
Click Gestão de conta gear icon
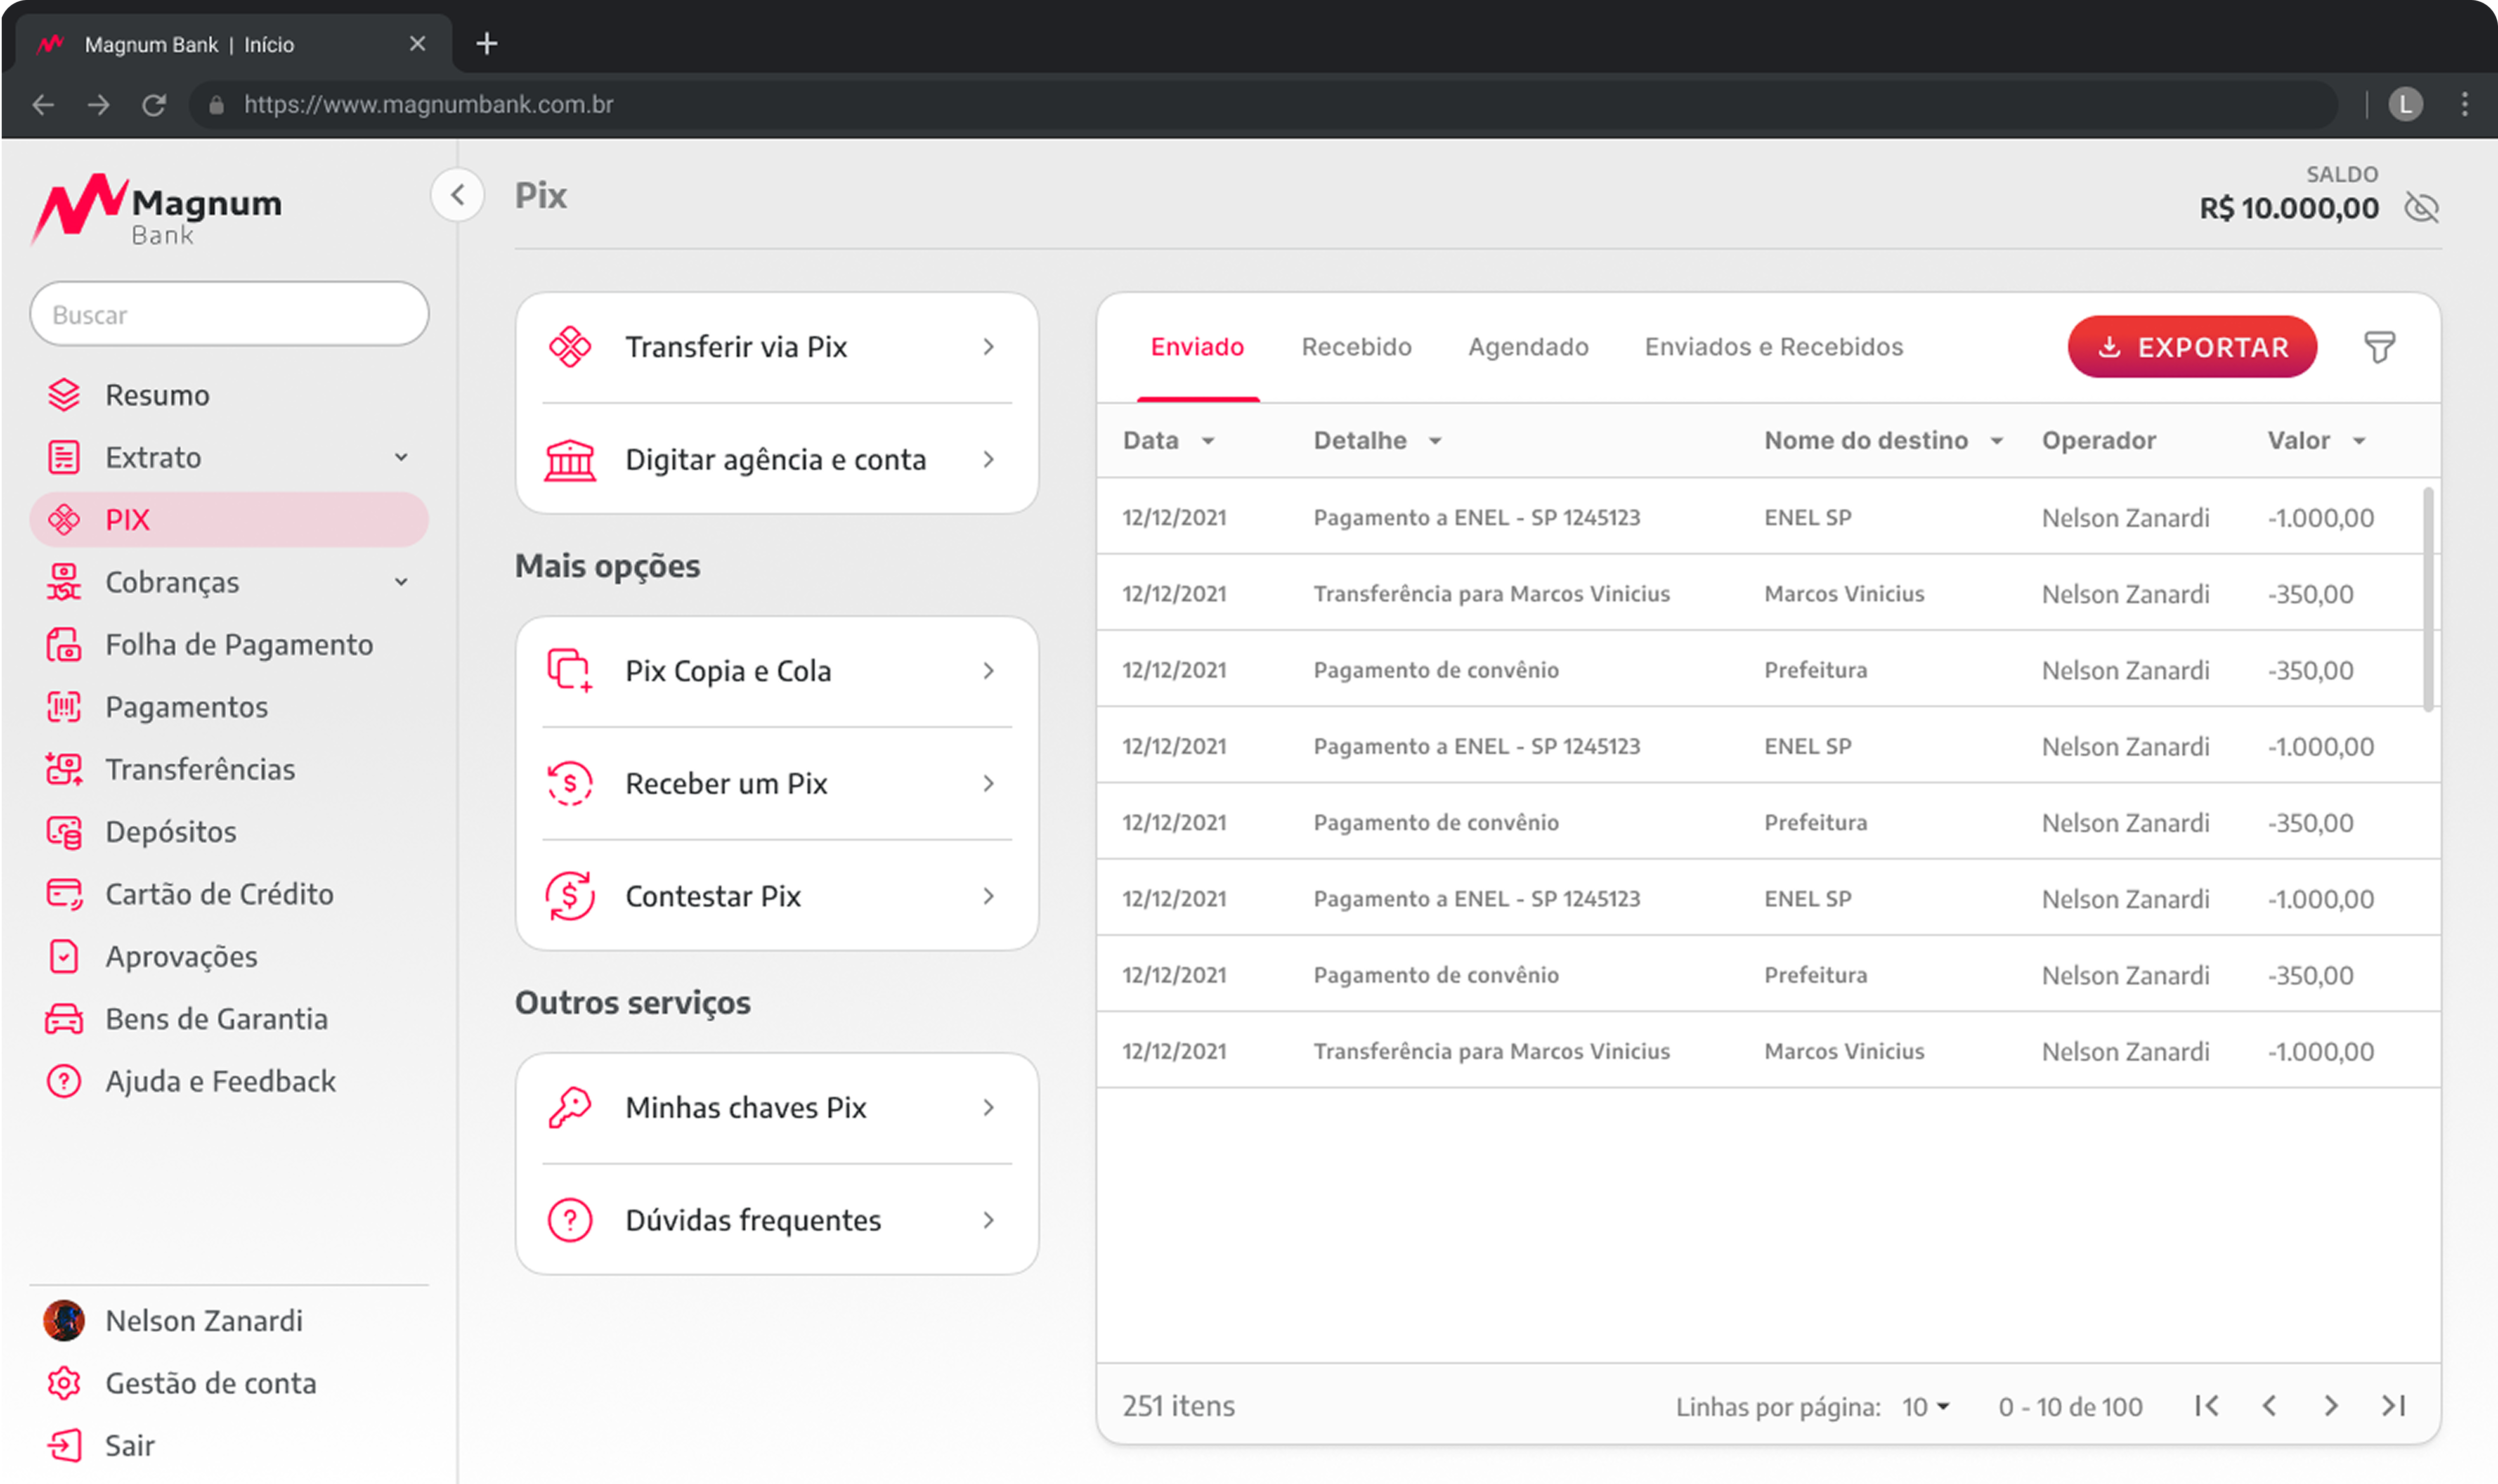(64, 1383)
